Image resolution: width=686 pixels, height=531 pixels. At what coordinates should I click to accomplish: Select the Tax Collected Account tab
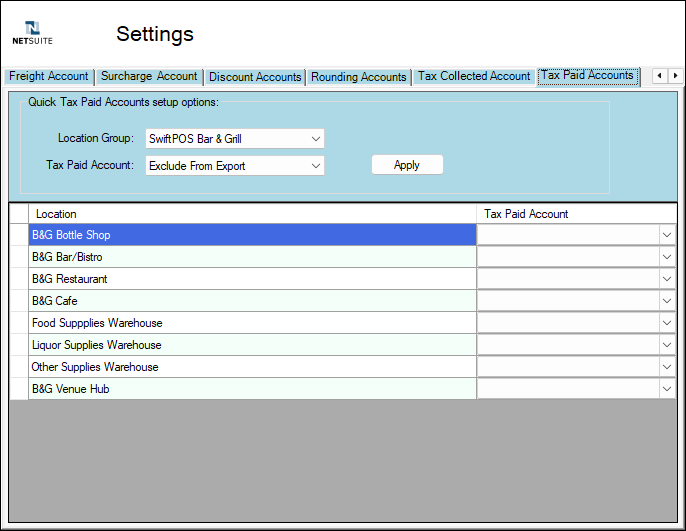[x=473, y=77]
